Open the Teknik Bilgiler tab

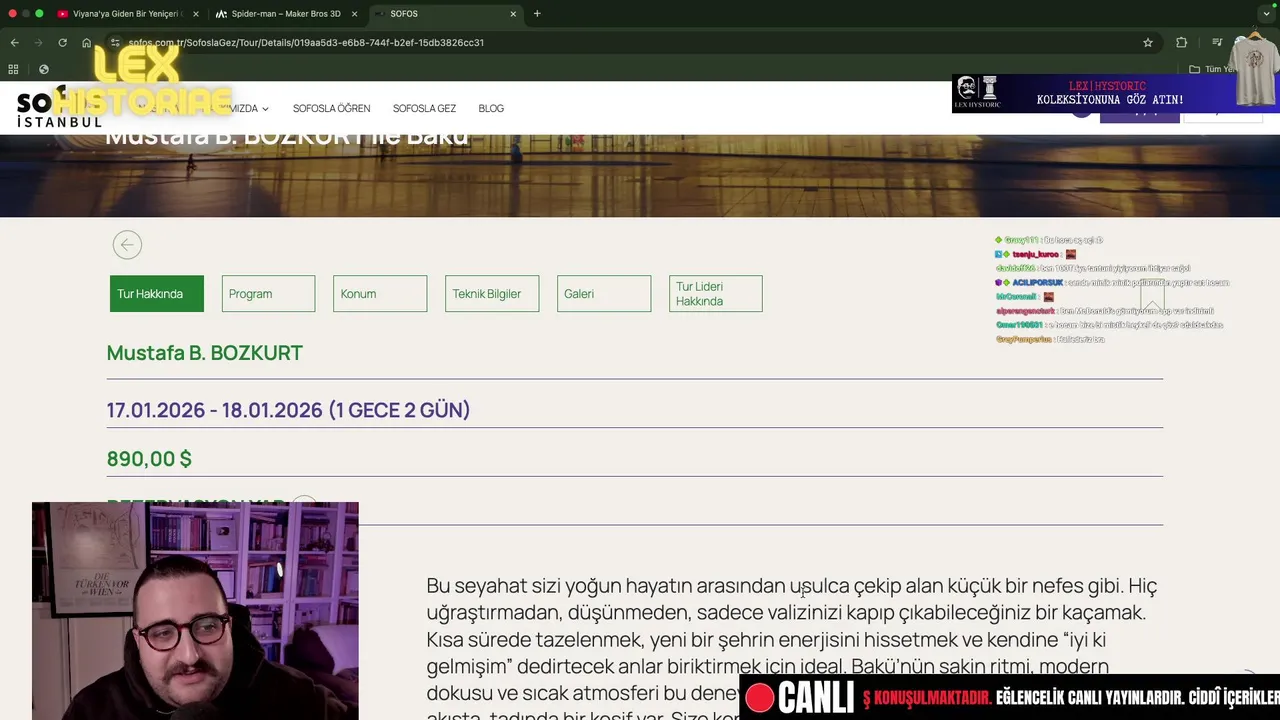coord(492,294)
